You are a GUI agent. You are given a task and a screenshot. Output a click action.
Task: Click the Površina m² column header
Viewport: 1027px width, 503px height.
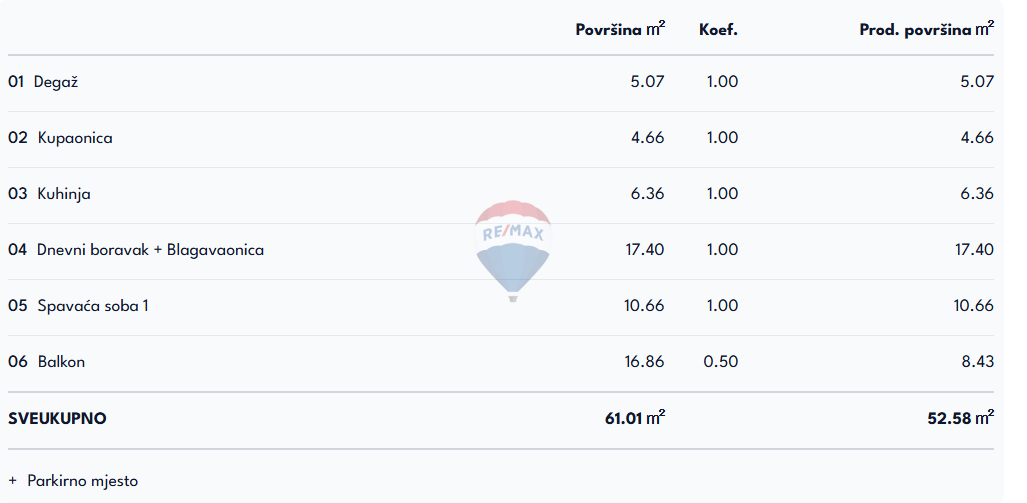coord(620,29)
